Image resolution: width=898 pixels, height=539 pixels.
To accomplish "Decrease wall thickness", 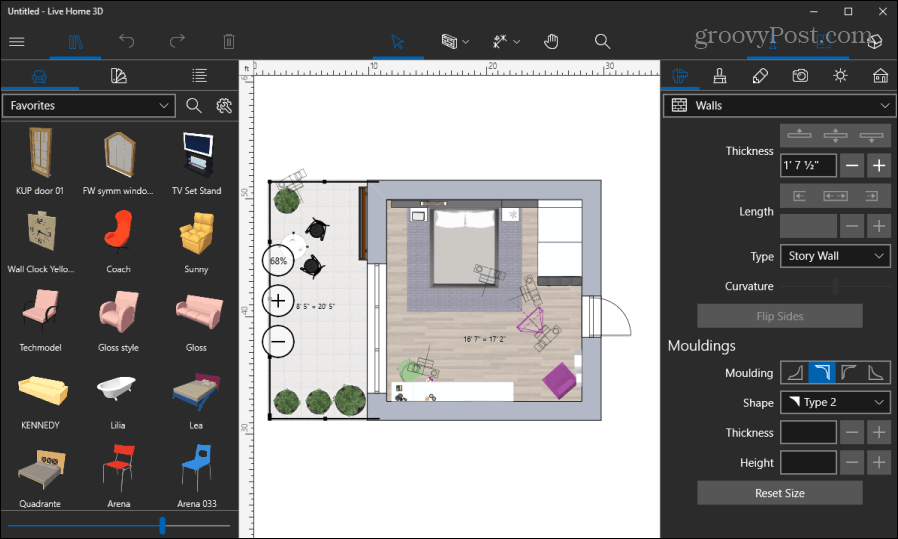I will 852,166.
